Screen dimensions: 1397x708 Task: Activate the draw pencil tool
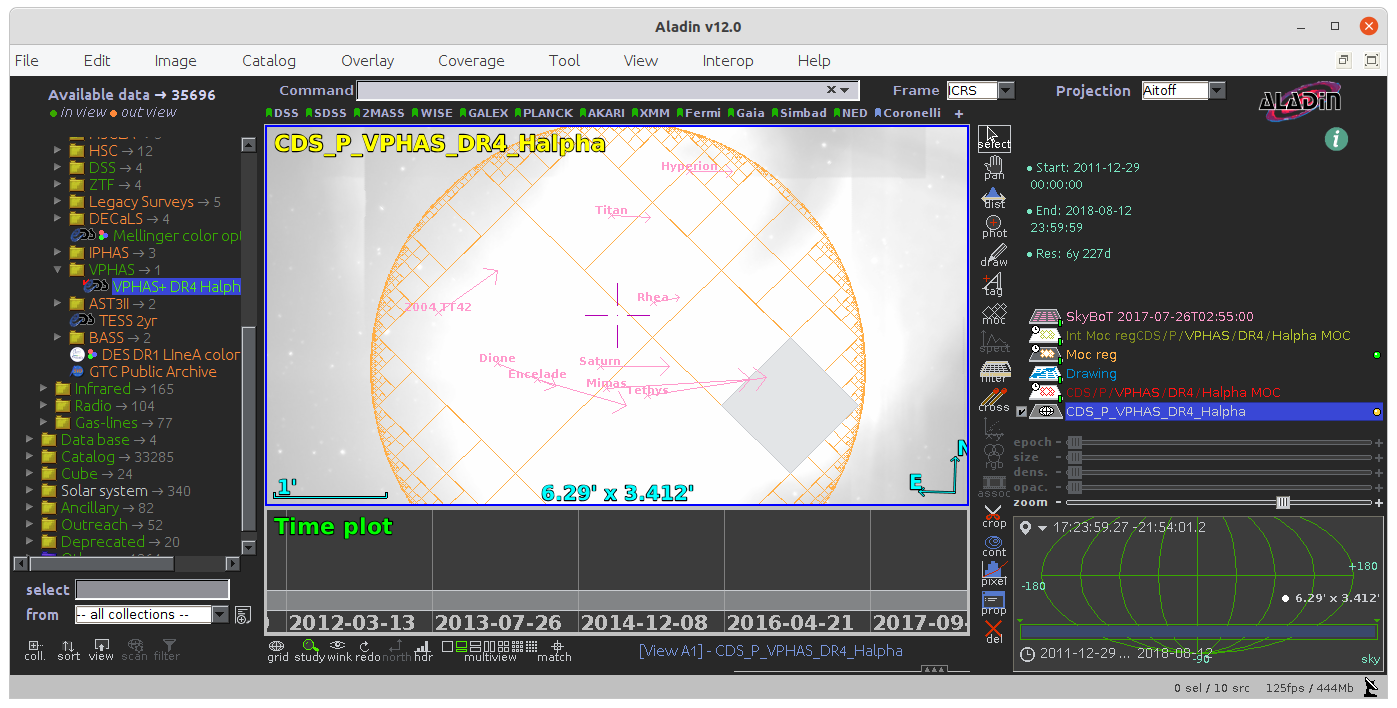point(994,255)
